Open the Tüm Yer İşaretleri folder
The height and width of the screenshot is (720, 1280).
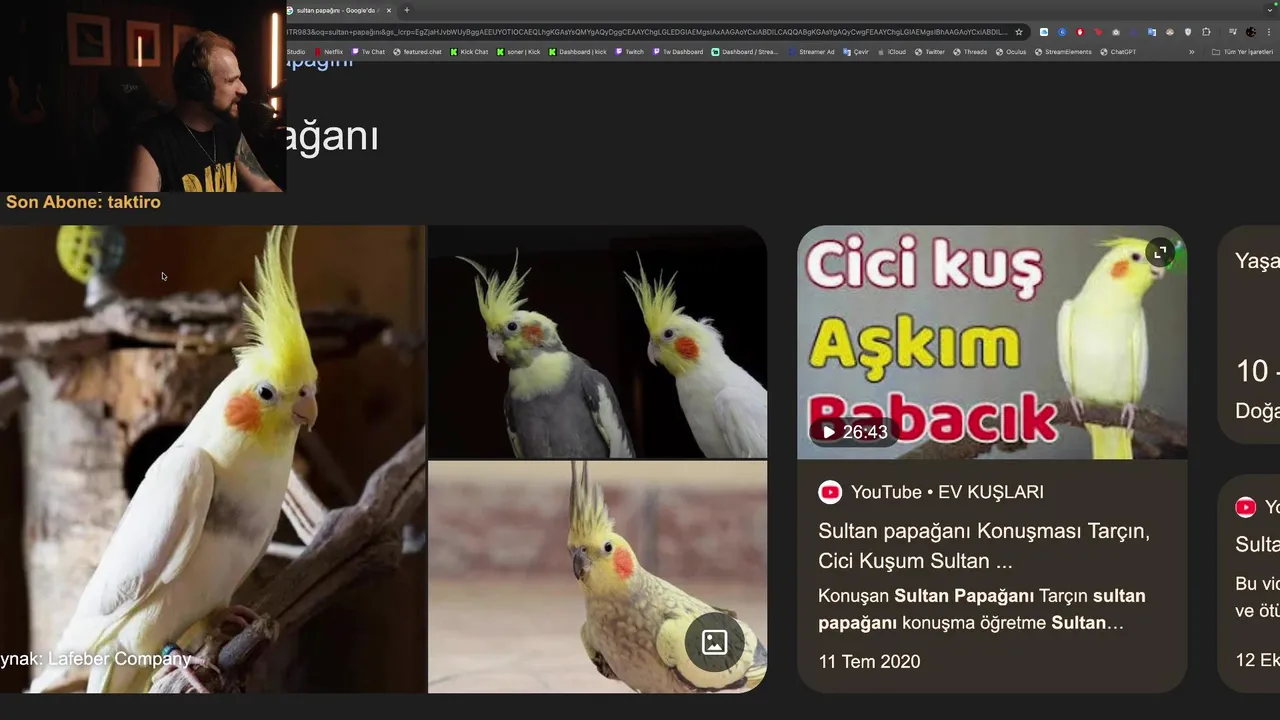point(1242,52)
